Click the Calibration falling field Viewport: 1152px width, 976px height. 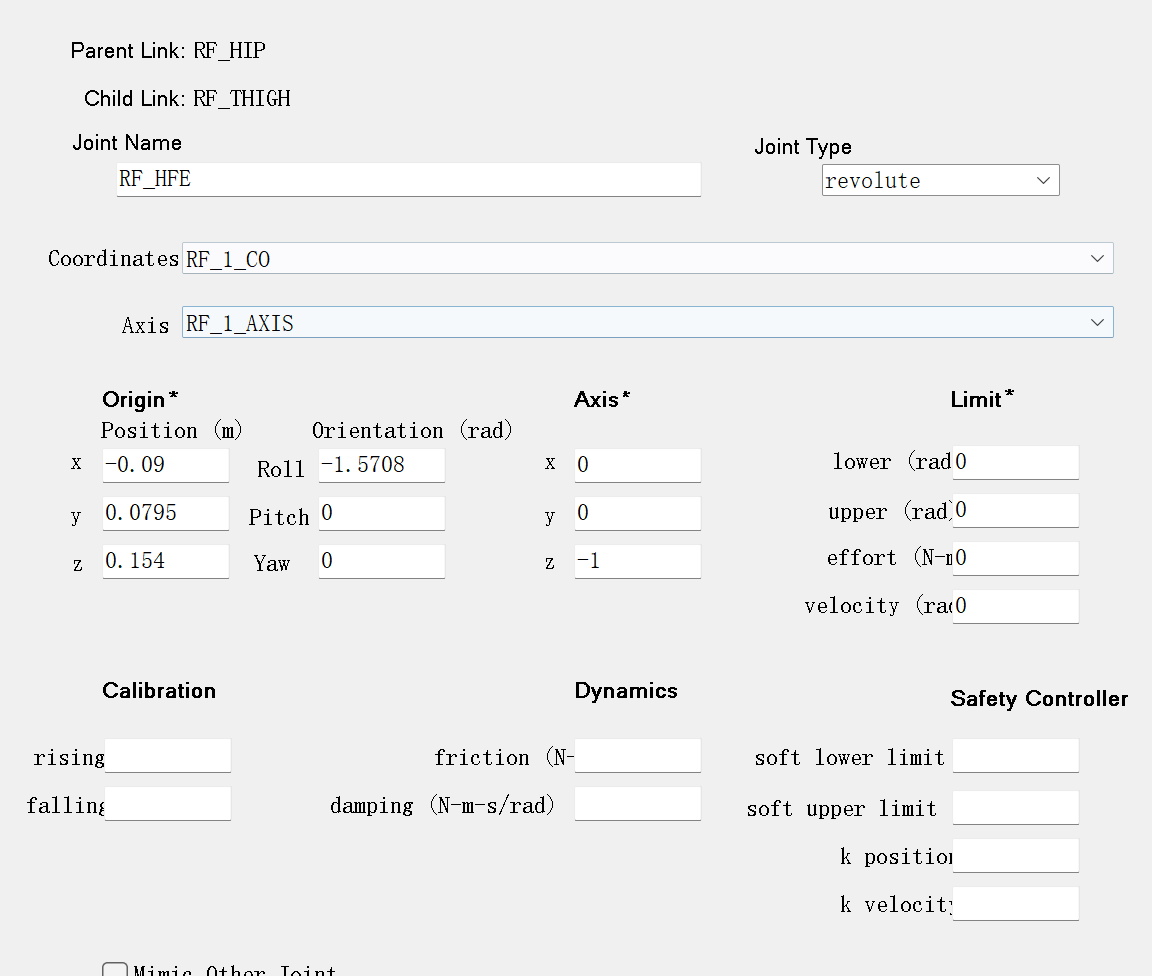[168, 803]
